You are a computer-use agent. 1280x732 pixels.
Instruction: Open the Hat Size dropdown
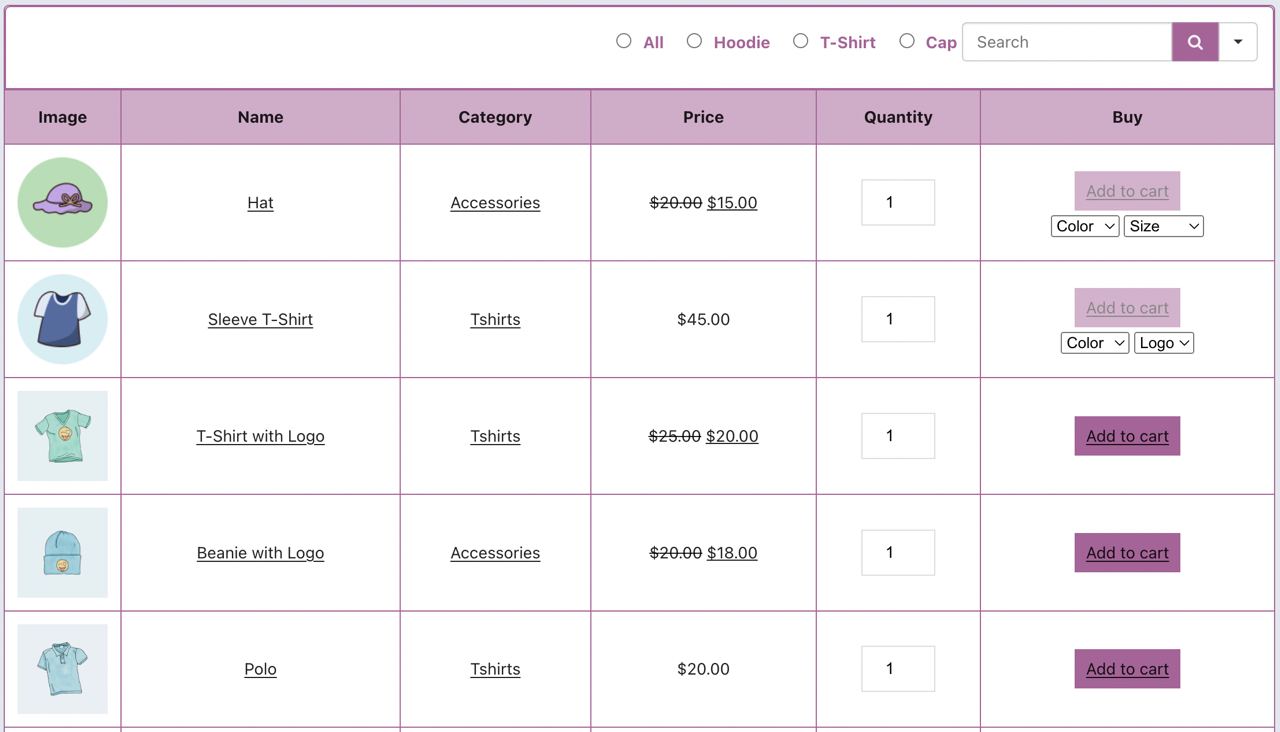coord(1163,226)
